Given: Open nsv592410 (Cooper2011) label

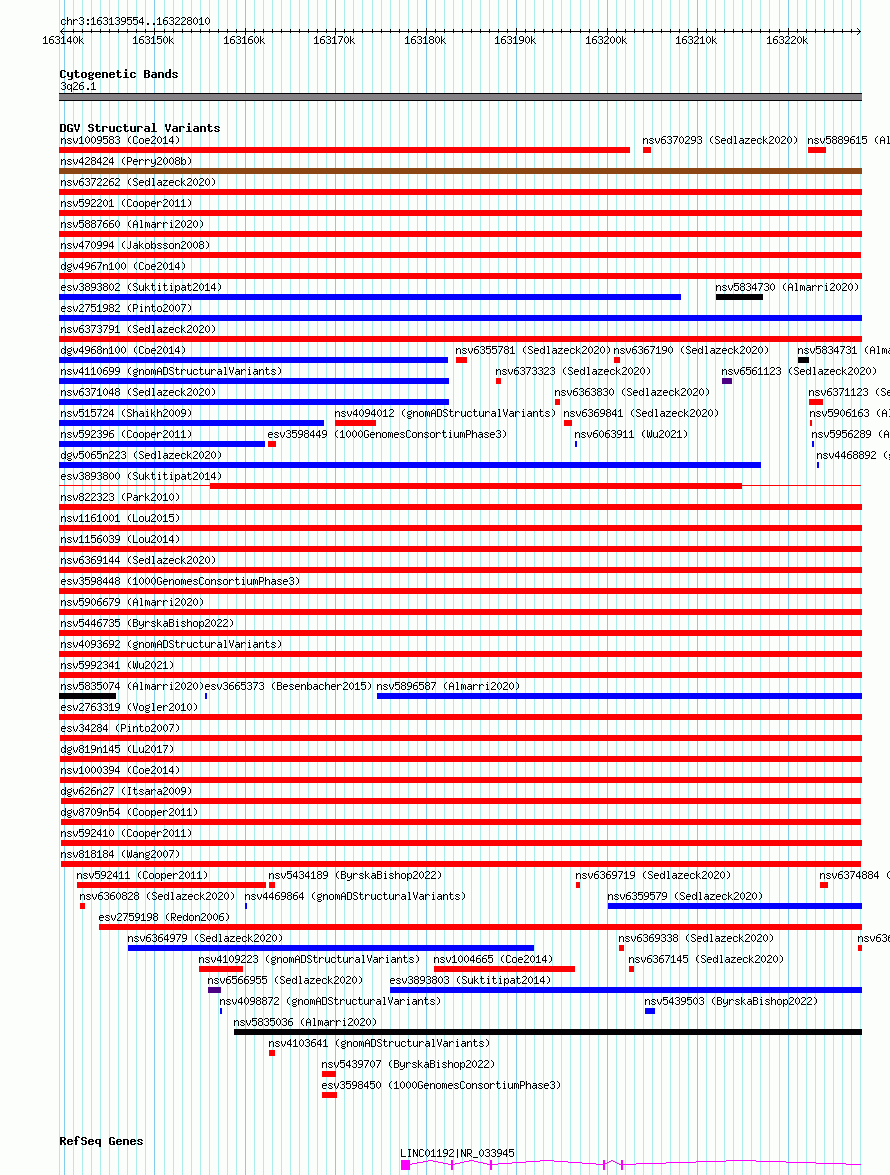Looking at the screenshot, I should (x=126, y=833).
